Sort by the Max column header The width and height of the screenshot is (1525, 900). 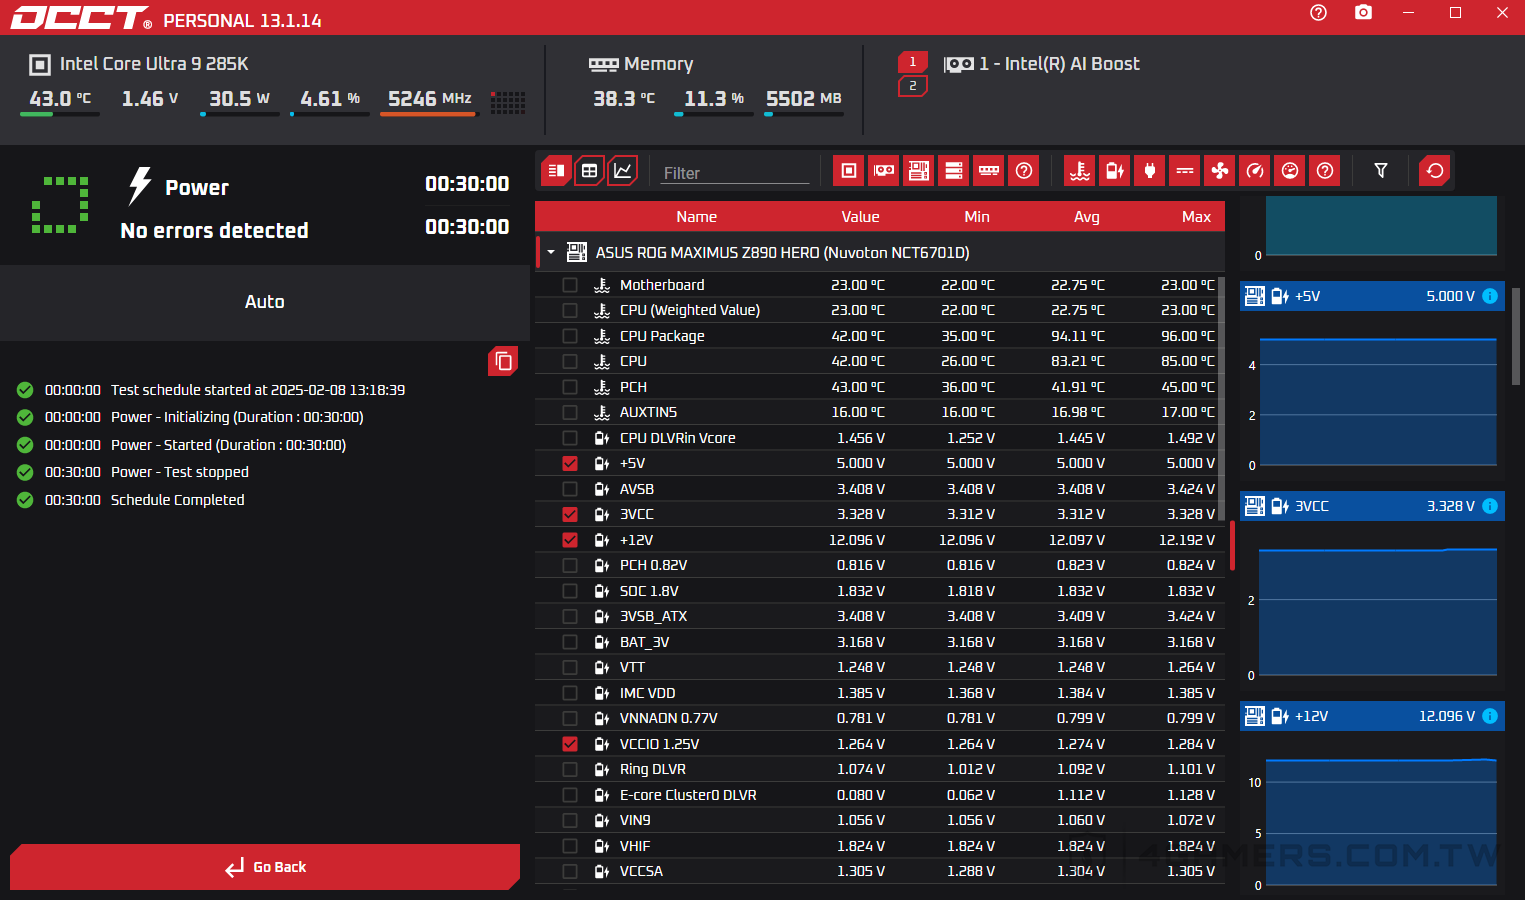pos(1196,217)
